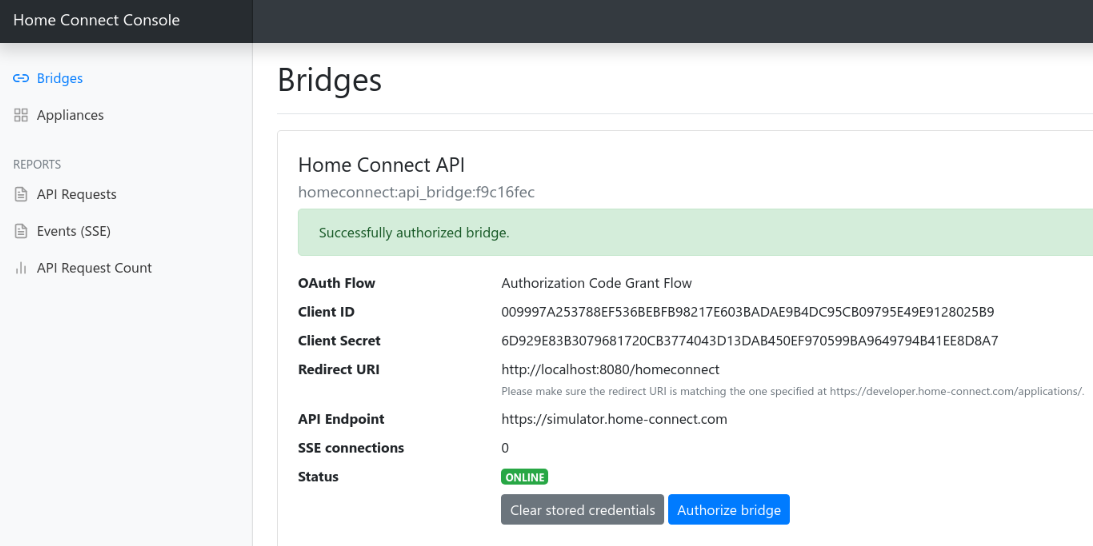Click the Authorize bridge button

(x=728, y=510)
